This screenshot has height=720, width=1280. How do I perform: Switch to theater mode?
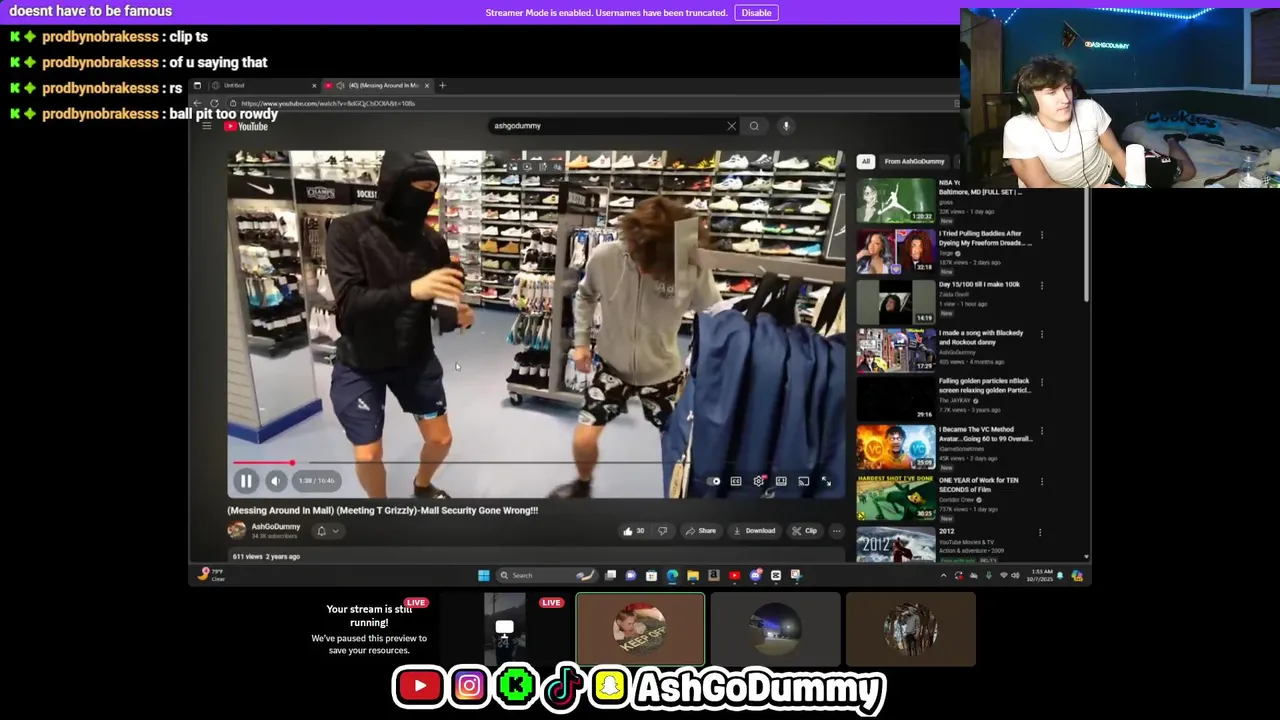[x=781, y=481]
